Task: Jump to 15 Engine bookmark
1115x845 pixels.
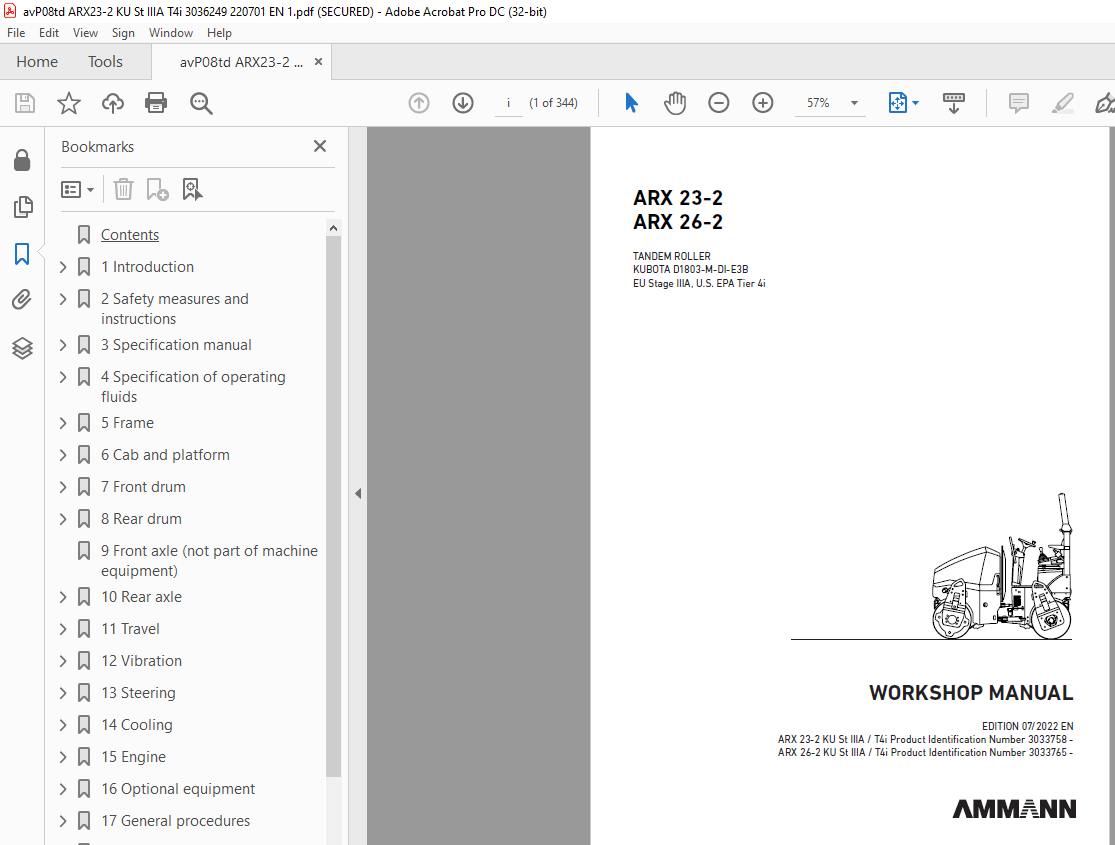Action: point(133,757)
